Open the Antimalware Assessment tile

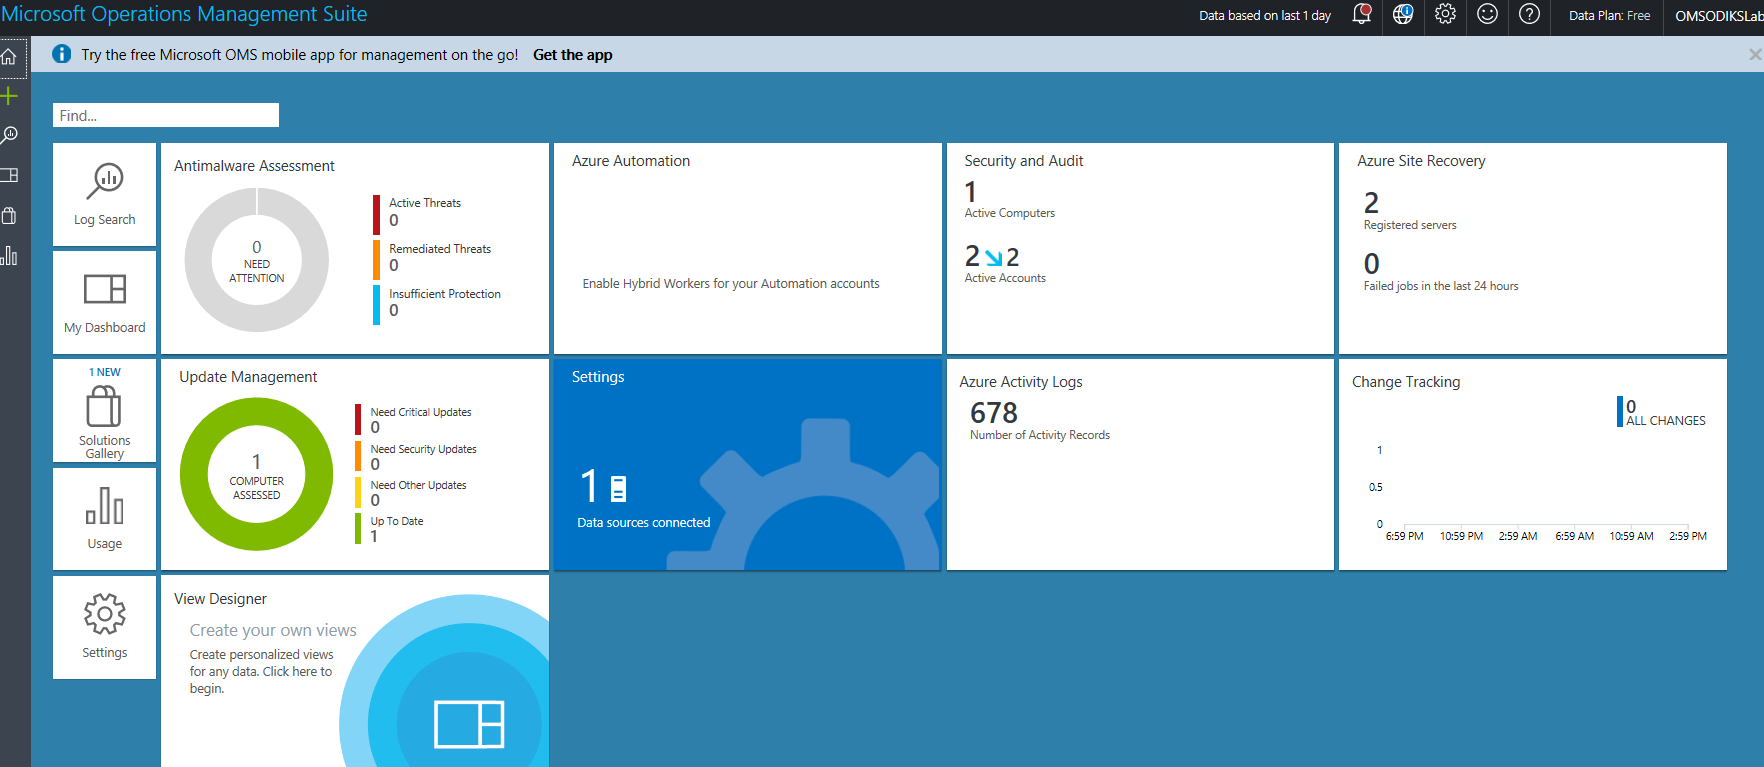[x=355, y=248]
